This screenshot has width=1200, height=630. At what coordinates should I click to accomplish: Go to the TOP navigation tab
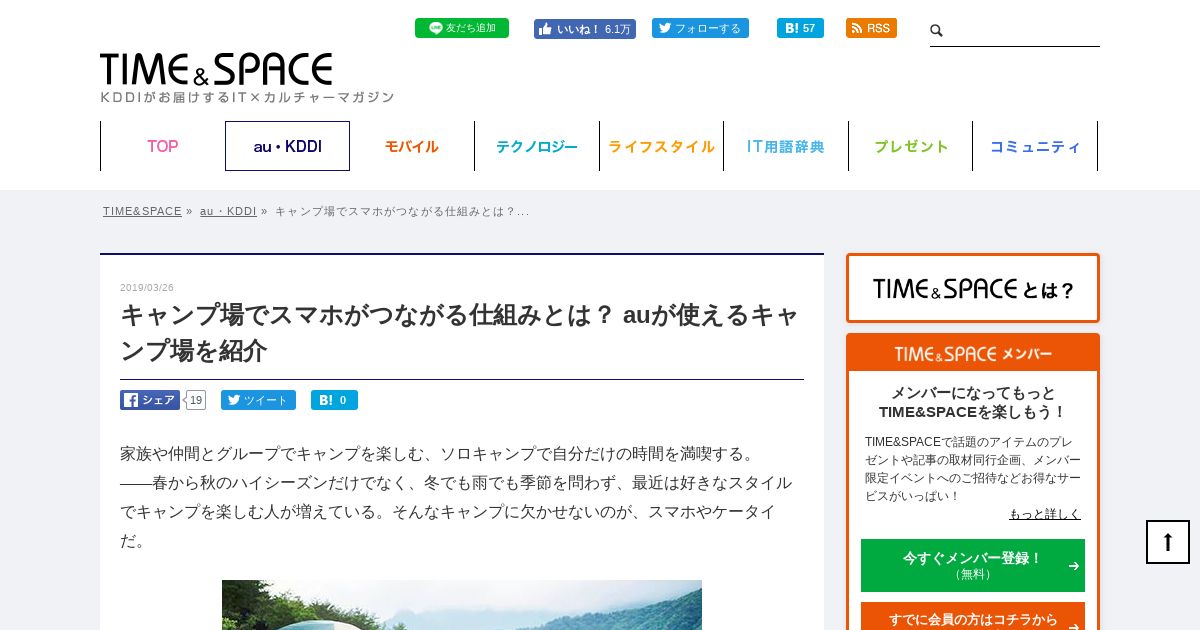[x=163, y=146]
